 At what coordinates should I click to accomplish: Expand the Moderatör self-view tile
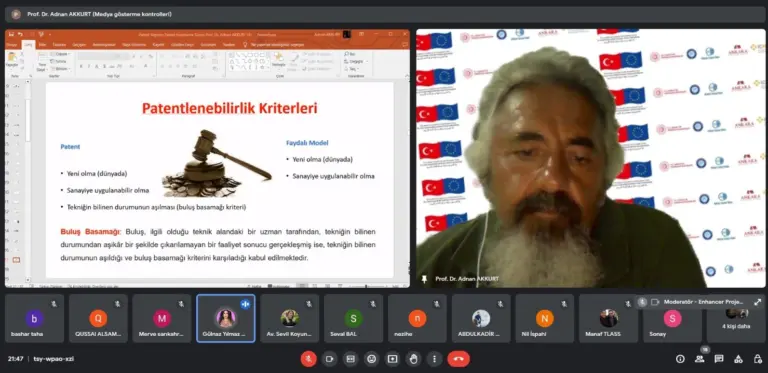tap(758, 302)
